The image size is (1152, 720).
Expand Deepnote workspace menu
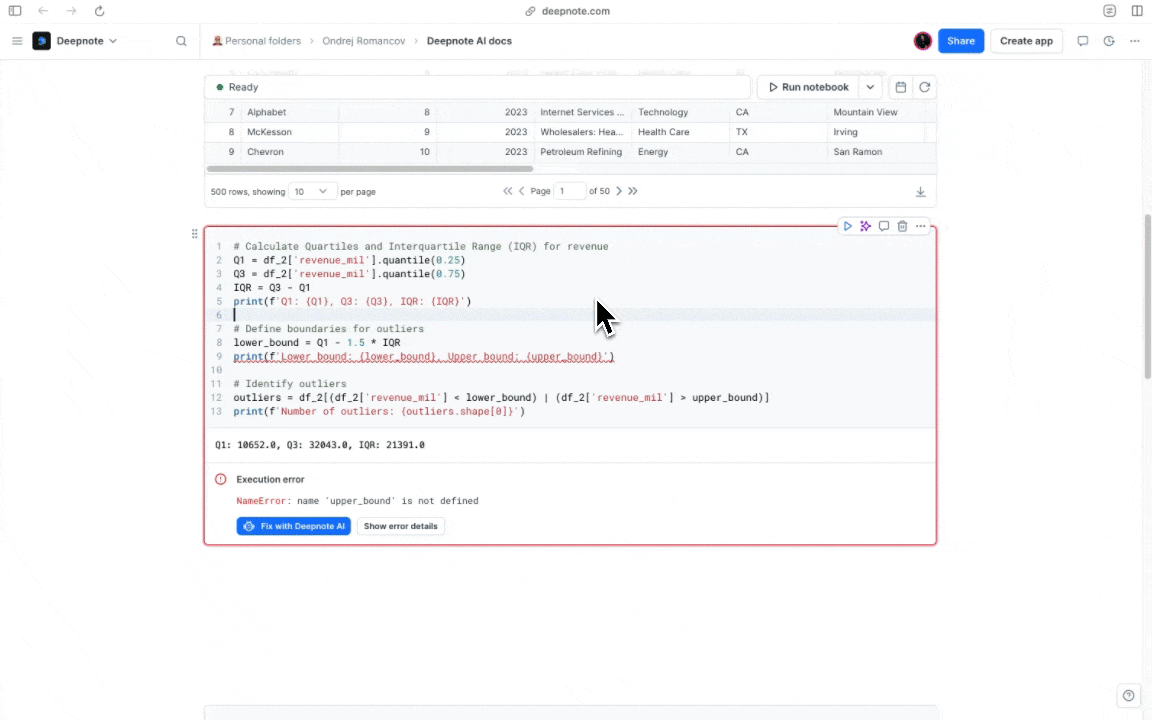[75, 41]
